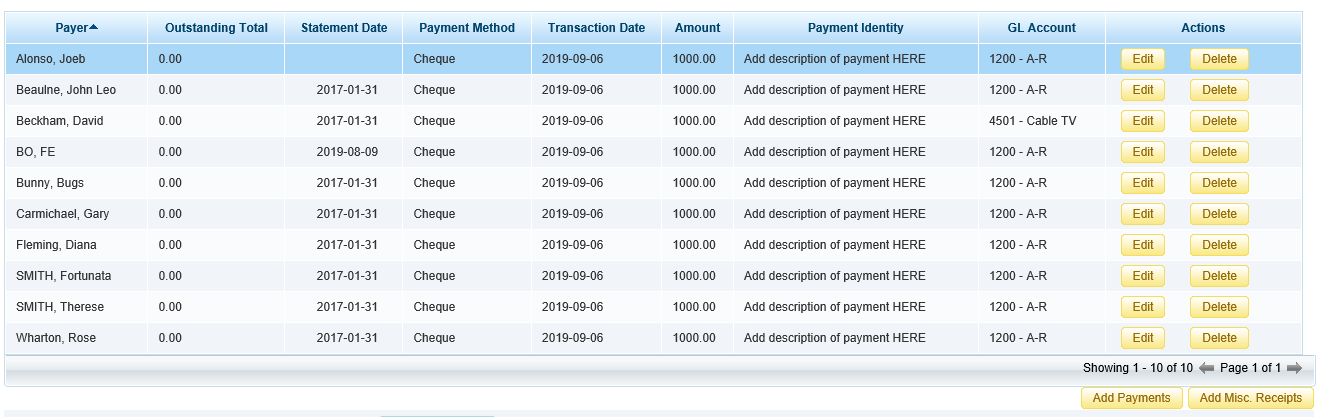Sort by Payment Method column
The height and width of the screenshot is (417, 1321).
pos(467,28)
